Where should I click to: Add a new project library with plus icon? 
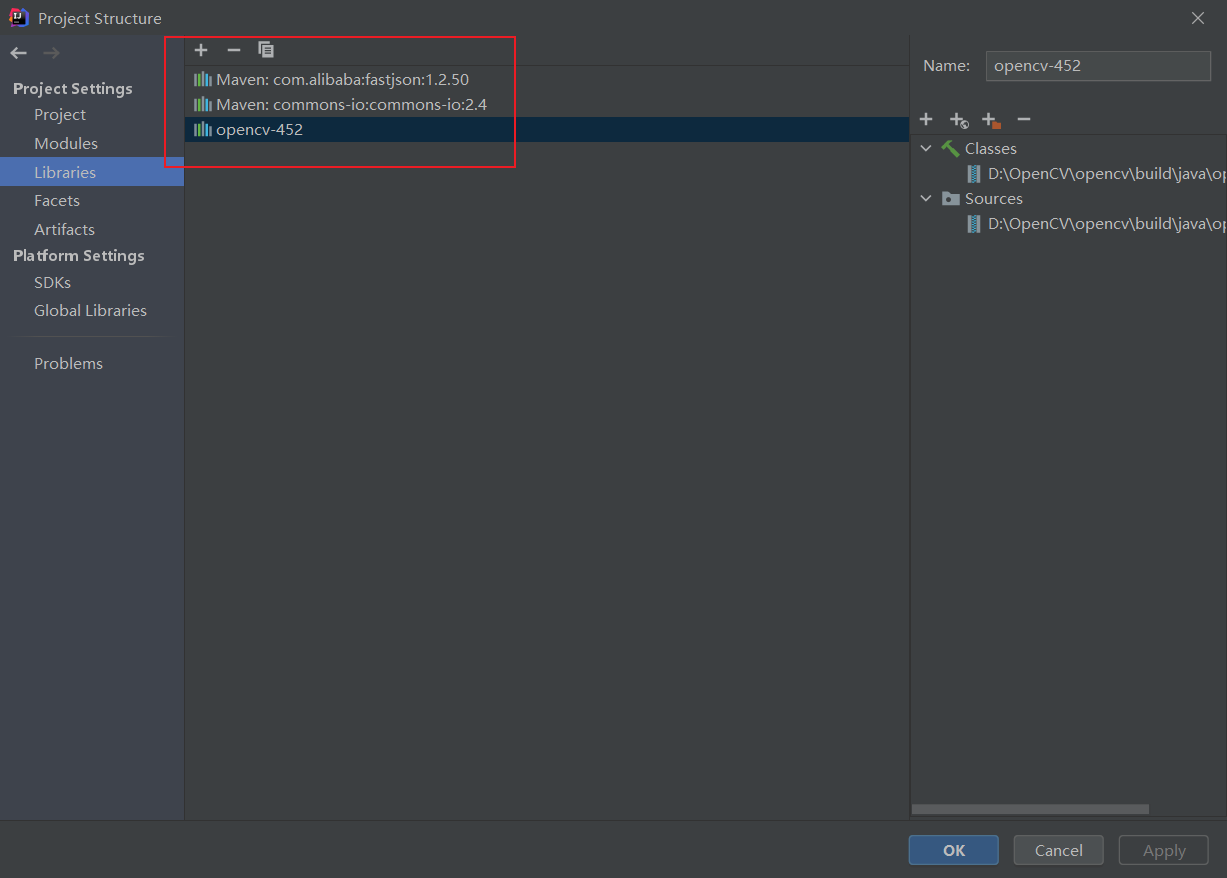pos(201,50)
